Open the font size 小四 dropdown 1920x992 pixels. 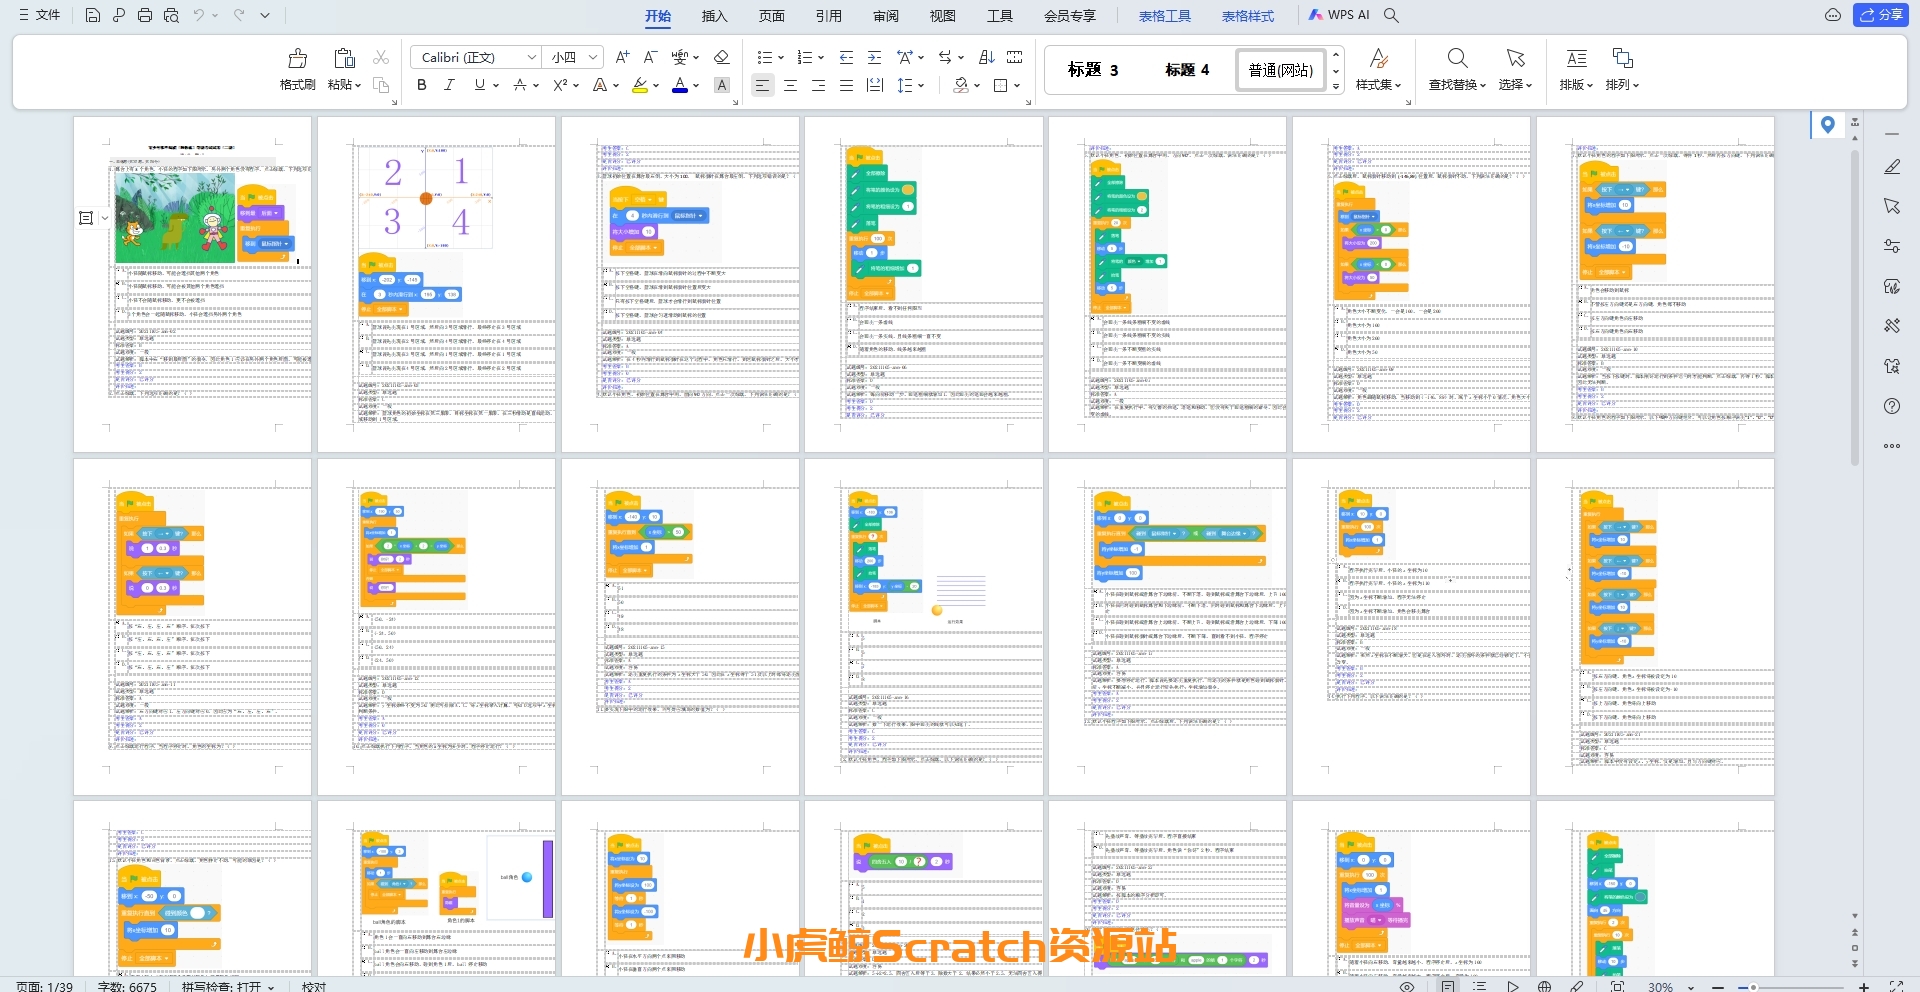pyautogui.click(x=593, y=57)
